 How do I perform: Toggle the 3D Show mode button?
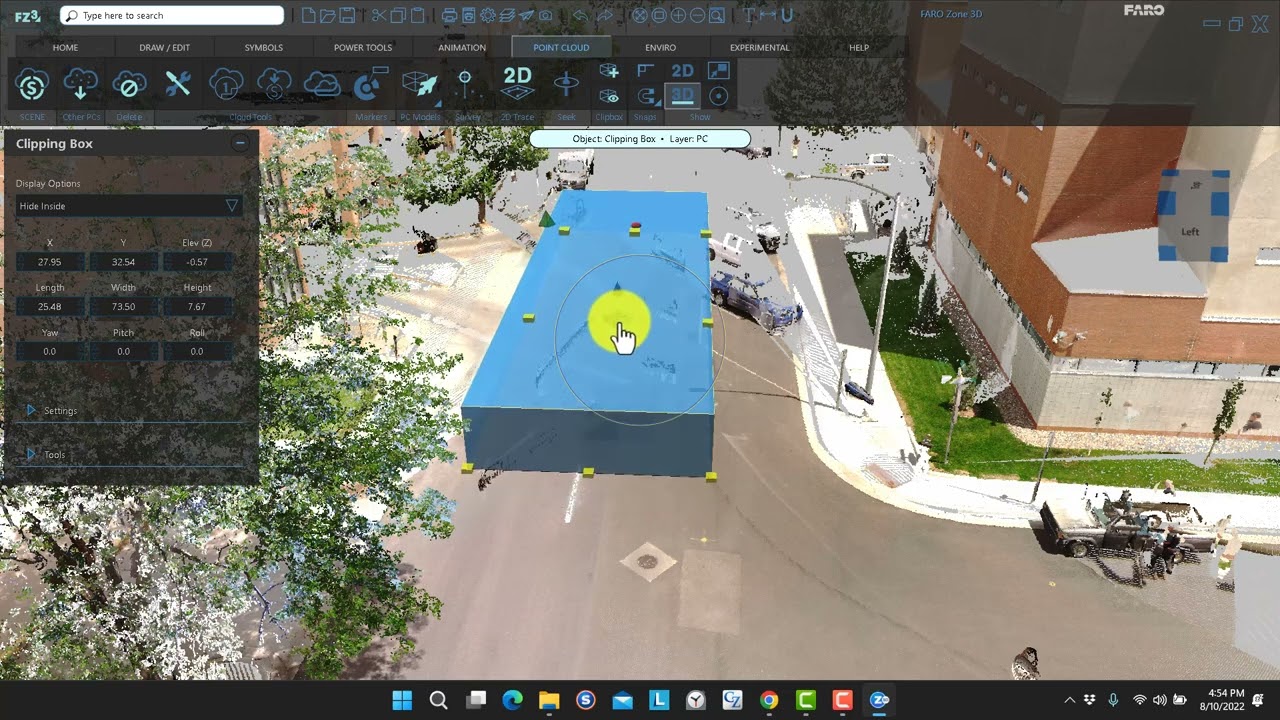point(682,96)
